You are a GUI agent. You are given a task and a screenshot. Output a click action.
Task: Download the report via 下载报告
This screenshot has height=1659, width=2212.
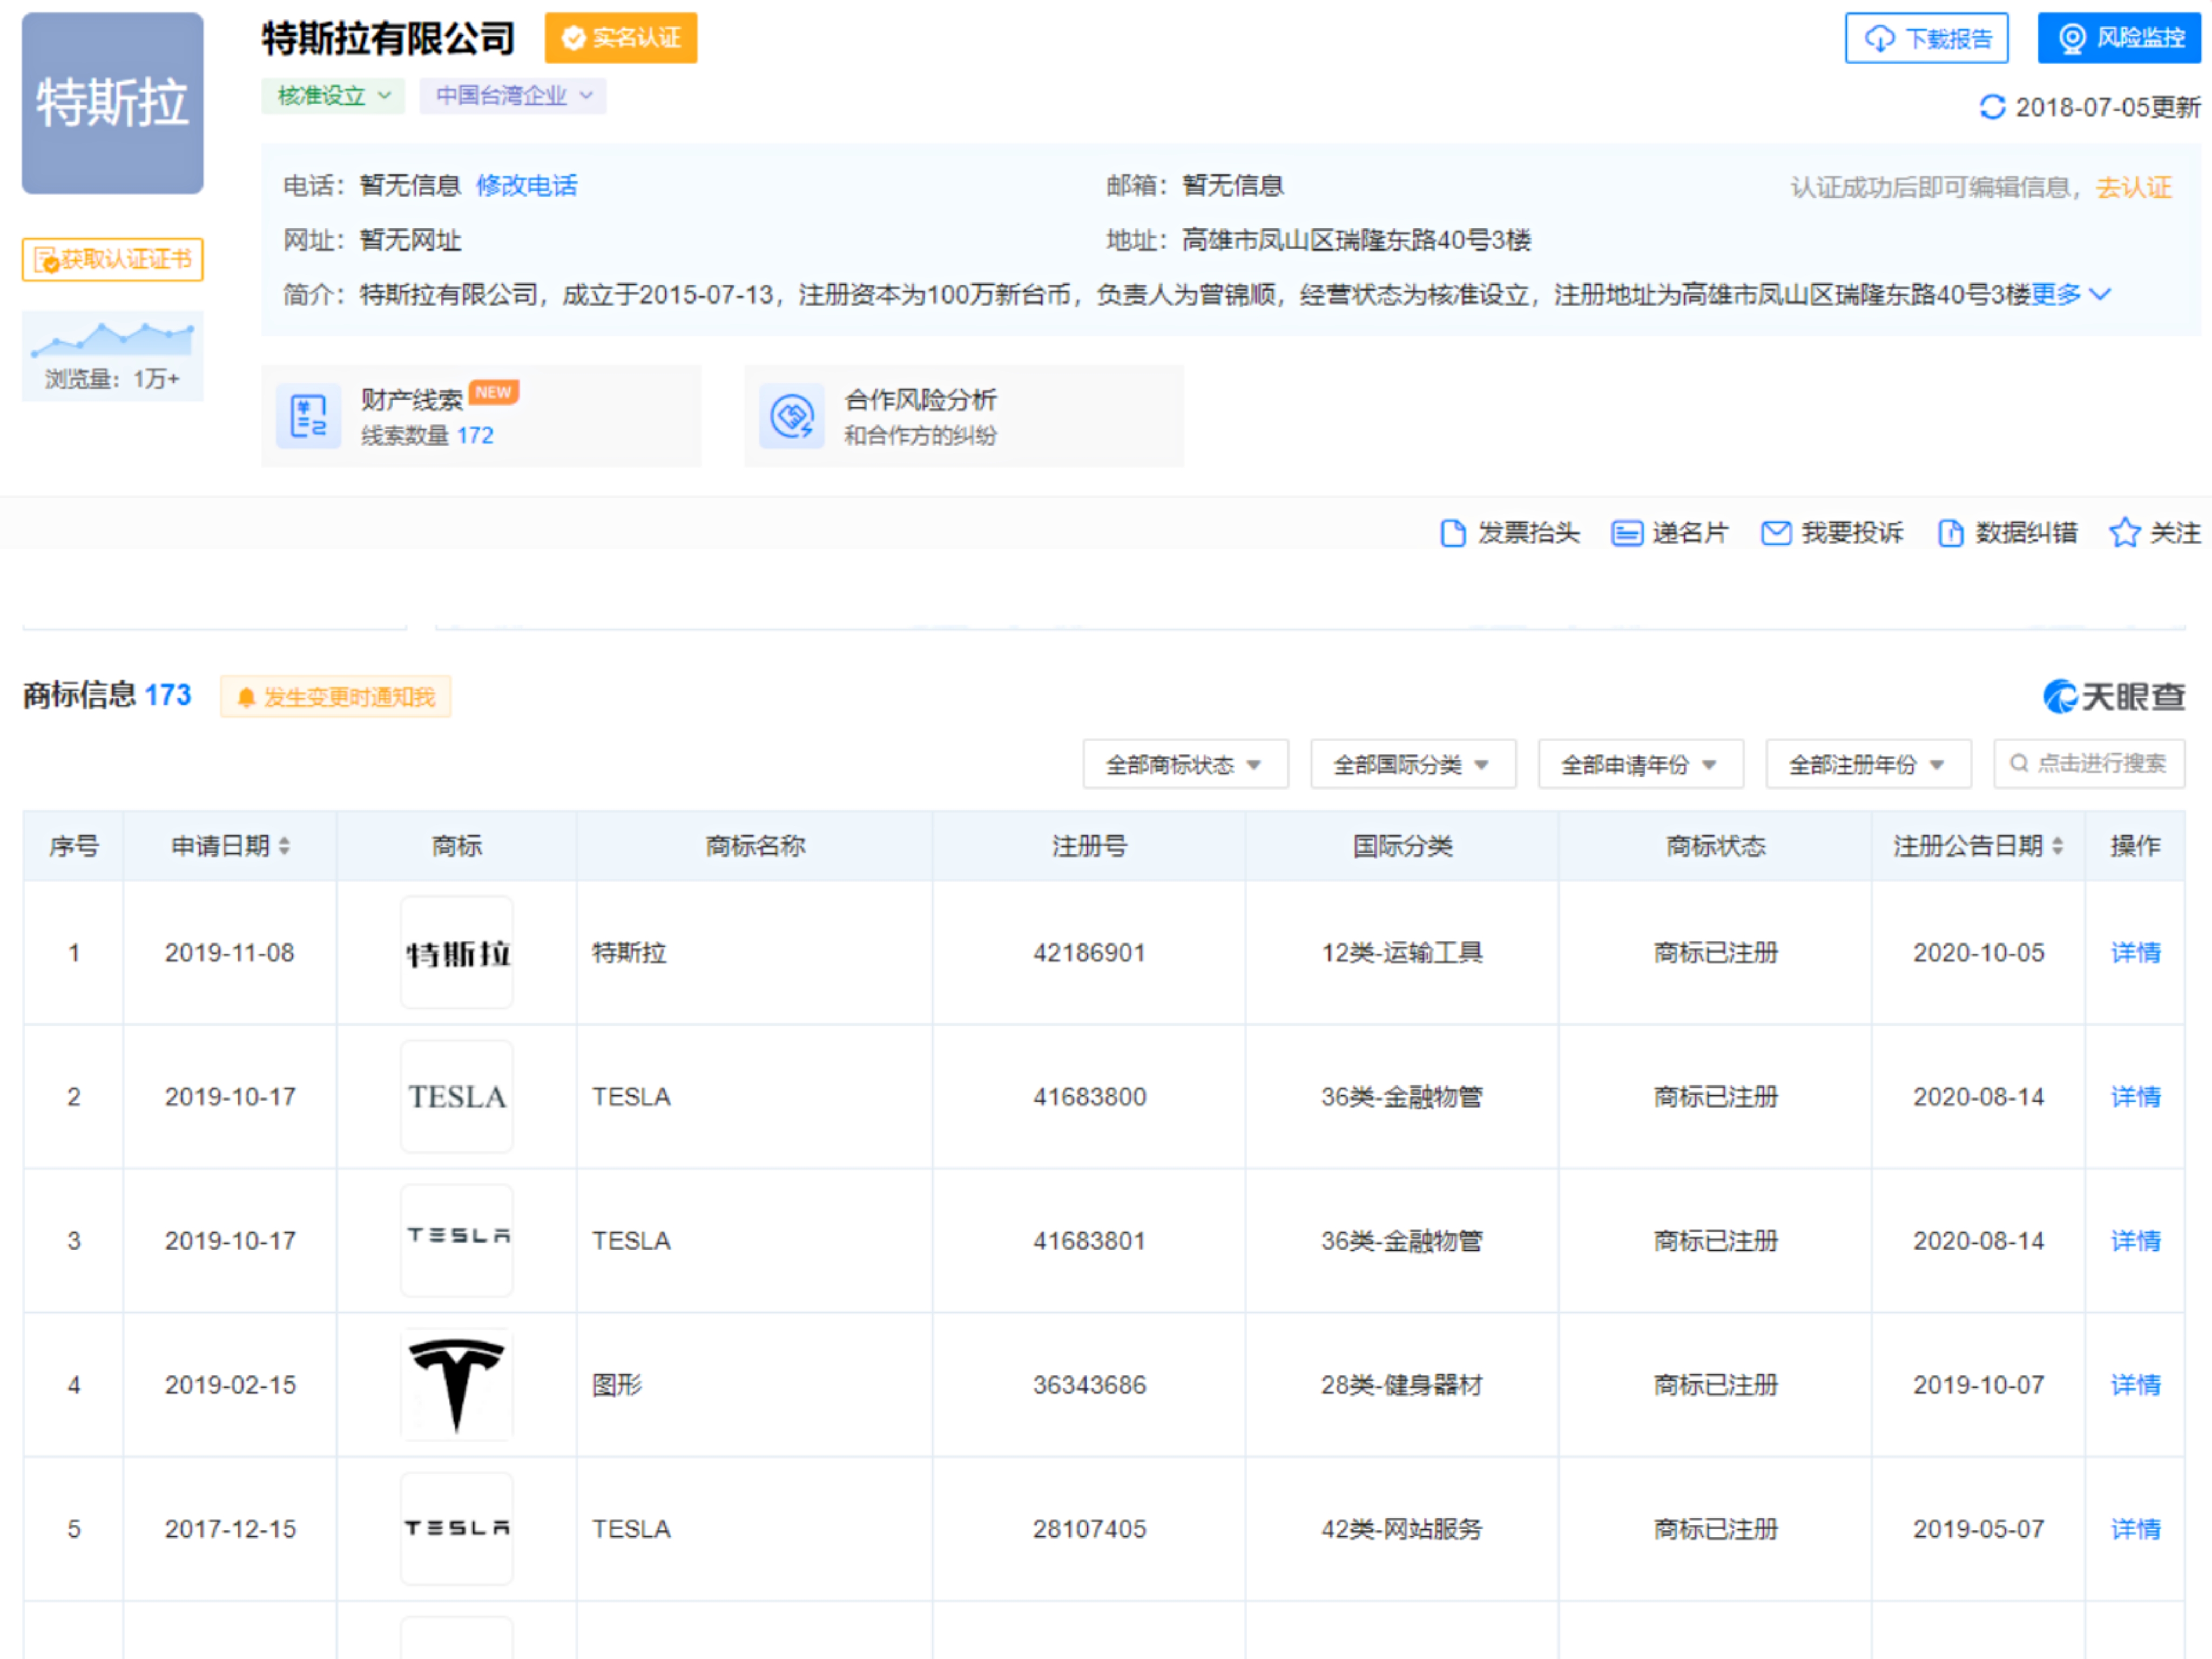coord(1926,38)
